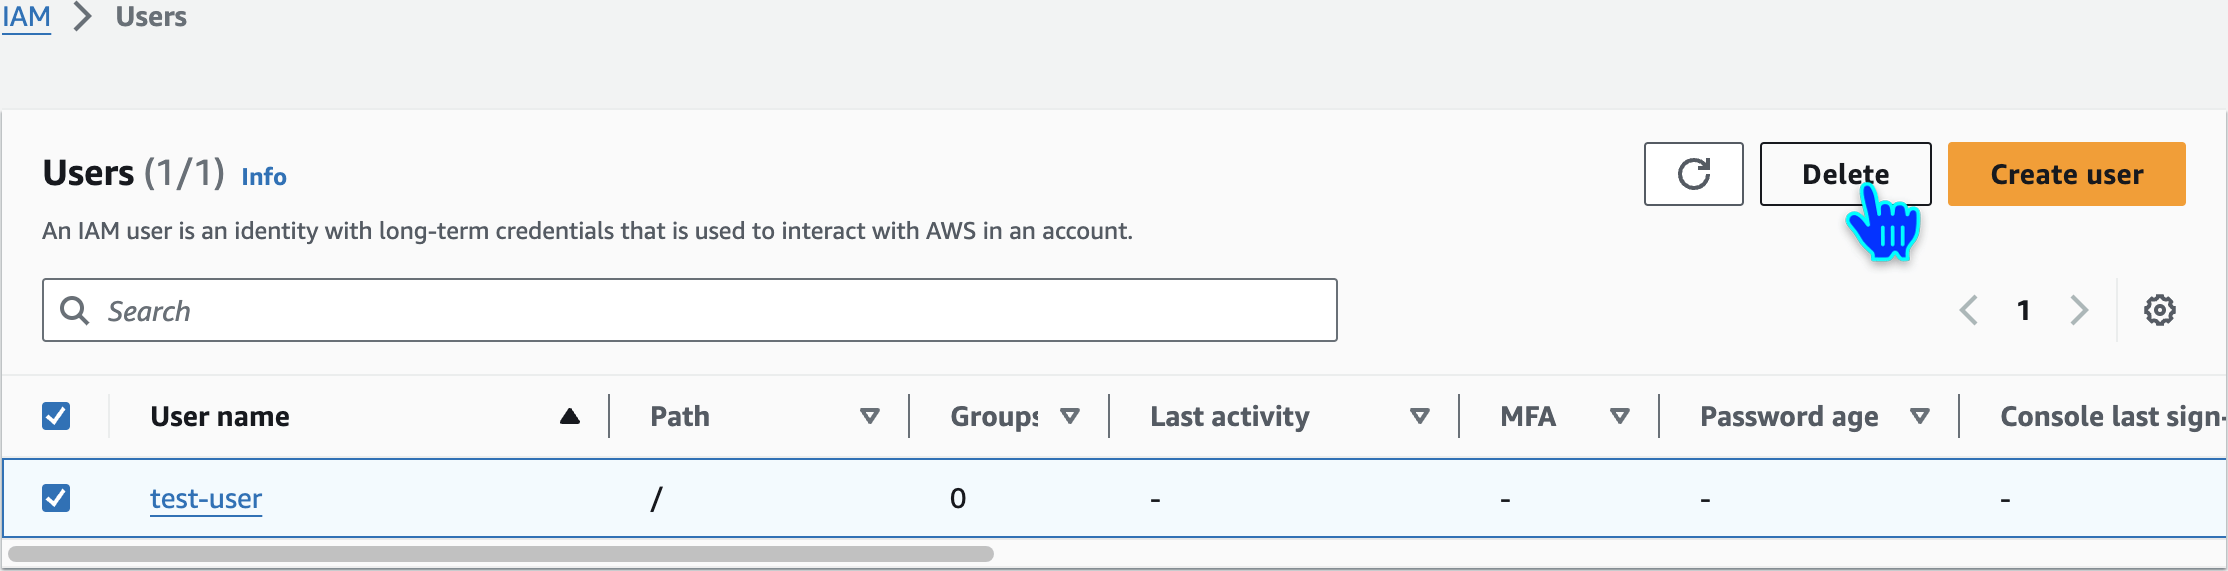The image size is (2228, 571).
Task: Sort by Password age column arrow
Action: coord(1919,416)
